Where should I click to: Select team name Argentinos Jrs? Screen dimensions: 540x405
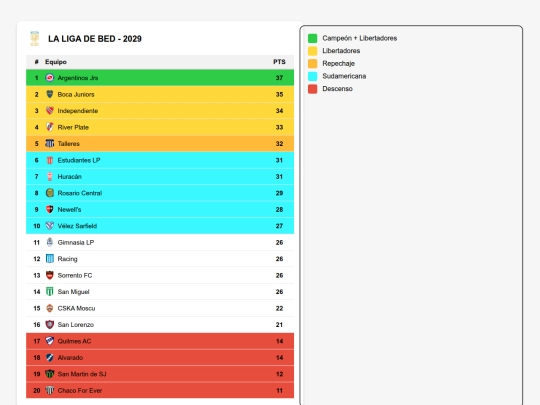click(78, 78)
